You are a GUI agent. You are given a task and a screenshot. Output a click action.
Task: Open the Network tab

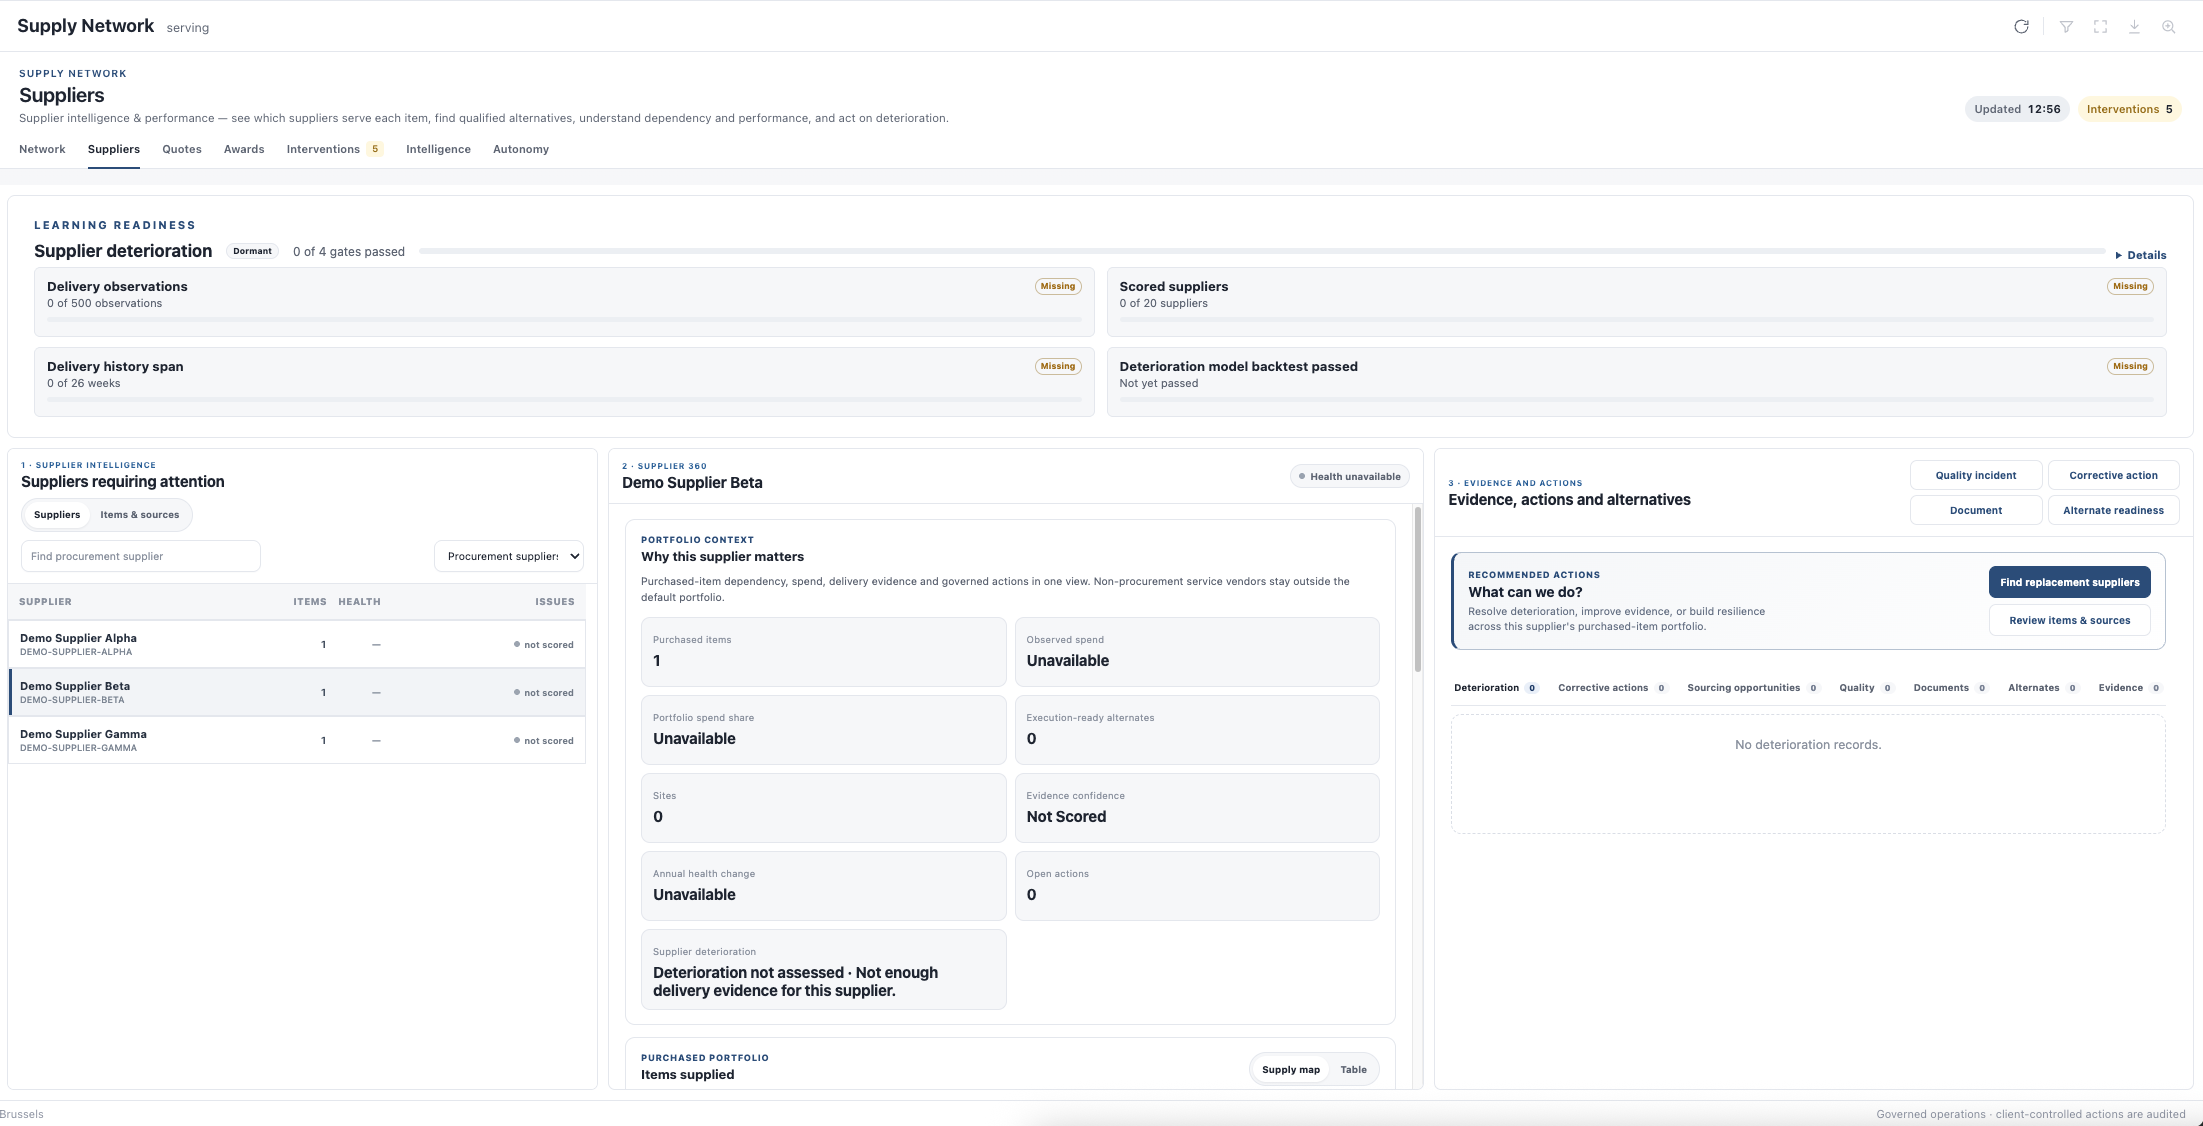[42, 149]
